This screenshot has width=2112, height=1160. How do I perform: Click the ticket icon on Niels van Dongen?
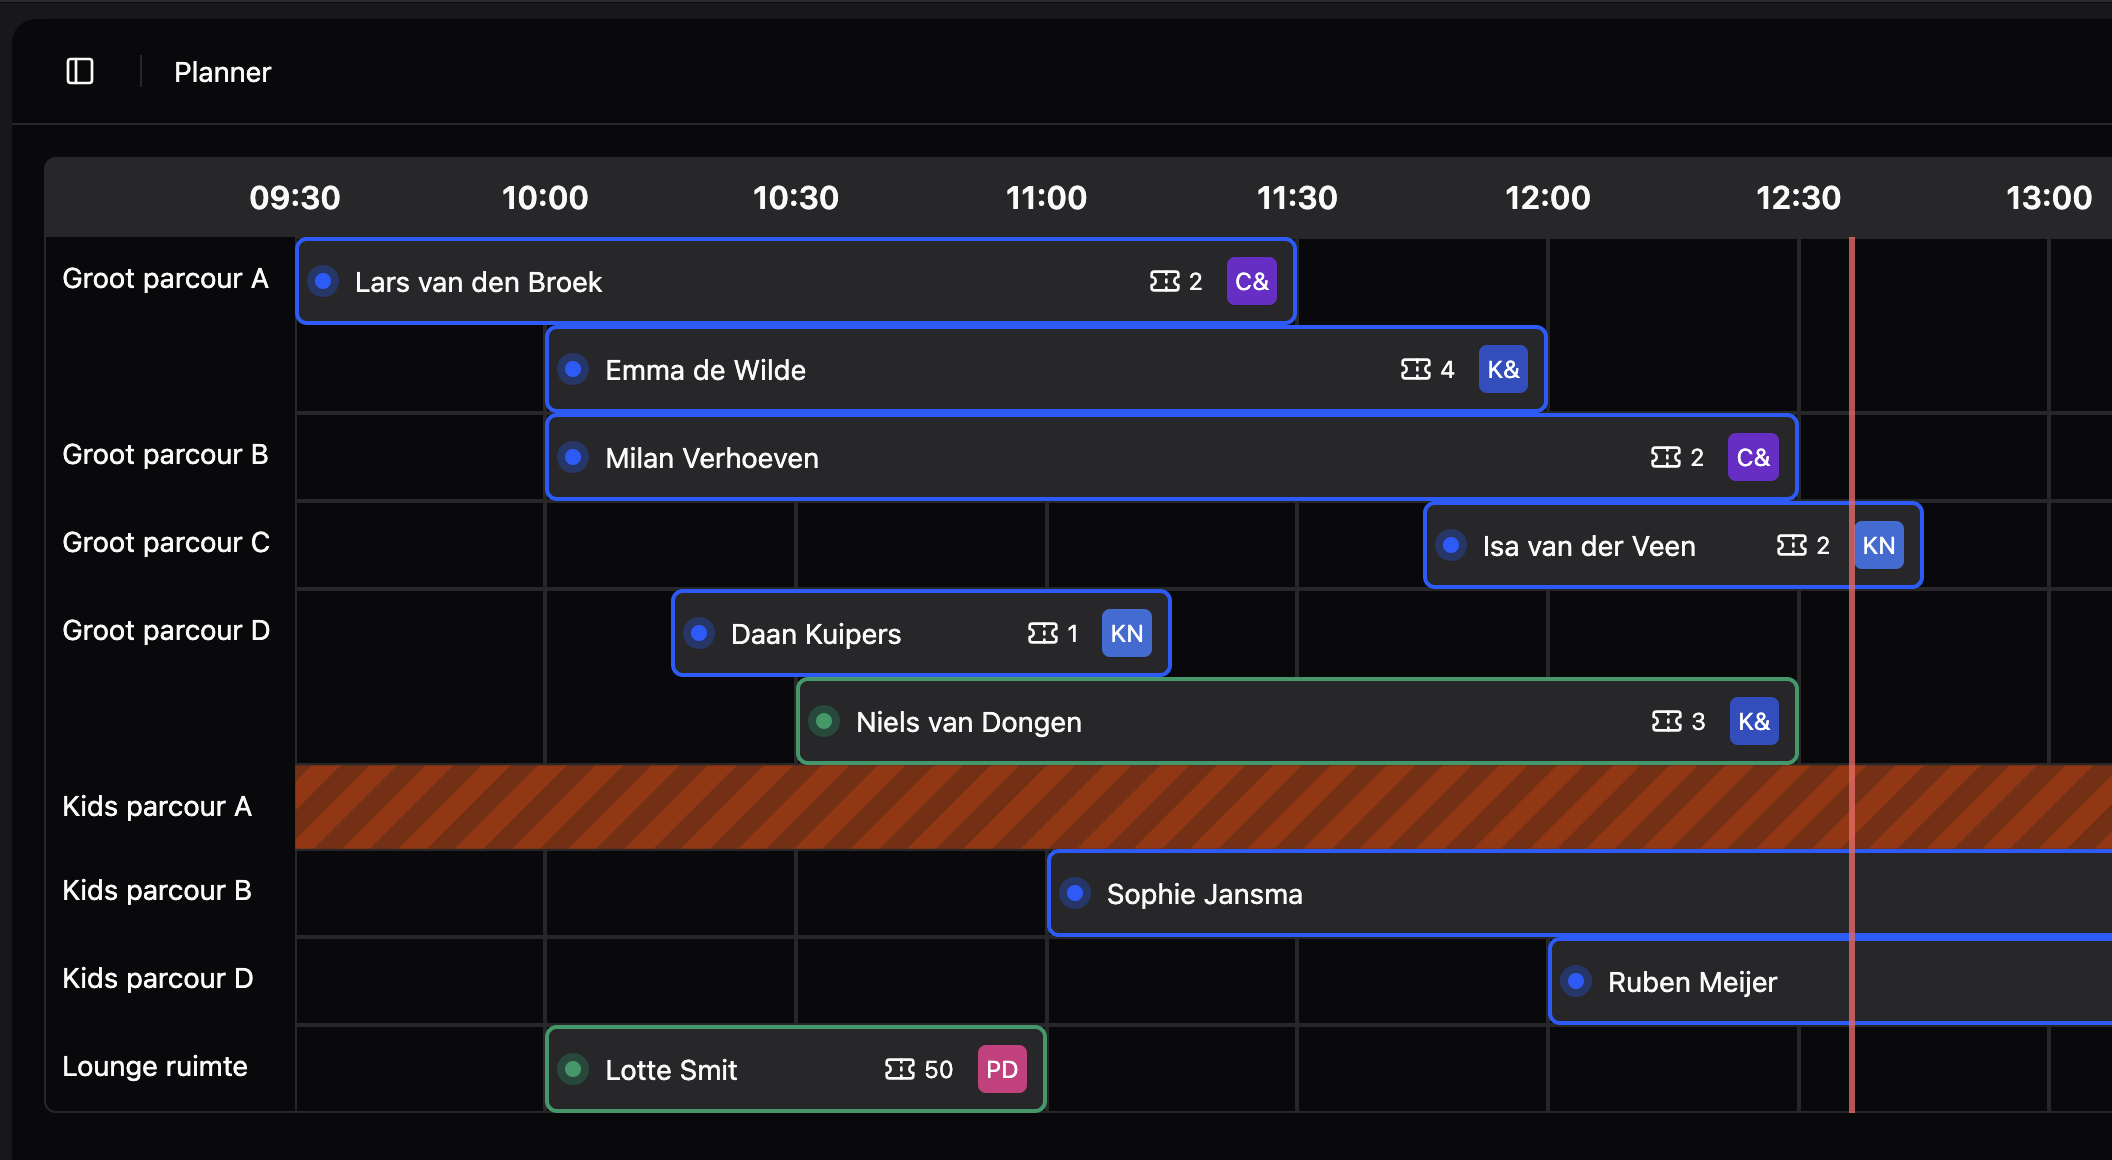point(1666,722)
